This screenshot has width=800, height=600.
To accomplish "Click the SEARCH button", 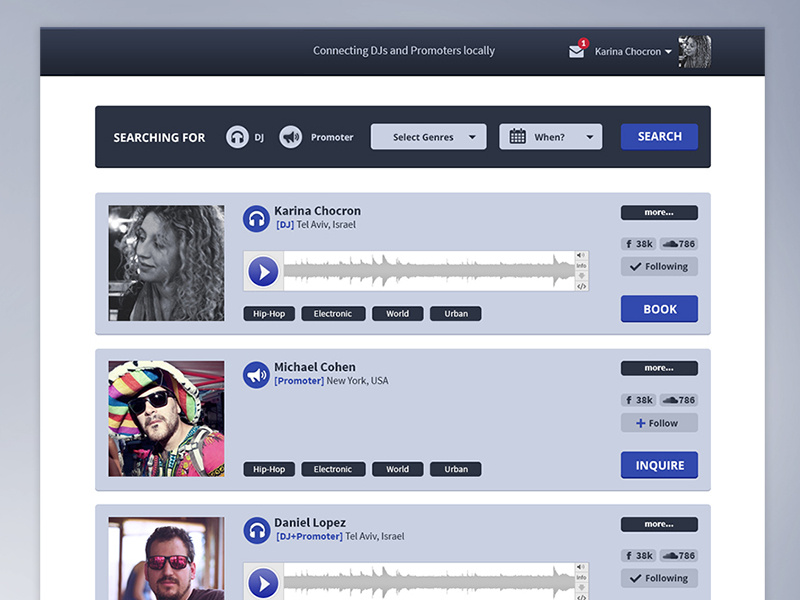I will (659, 136).
